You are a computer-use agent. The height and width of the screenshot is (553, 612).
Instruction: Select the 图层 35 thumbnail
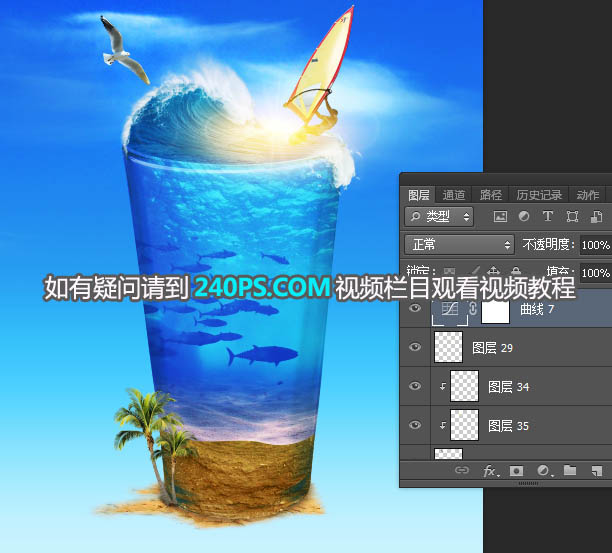[464, 425]
